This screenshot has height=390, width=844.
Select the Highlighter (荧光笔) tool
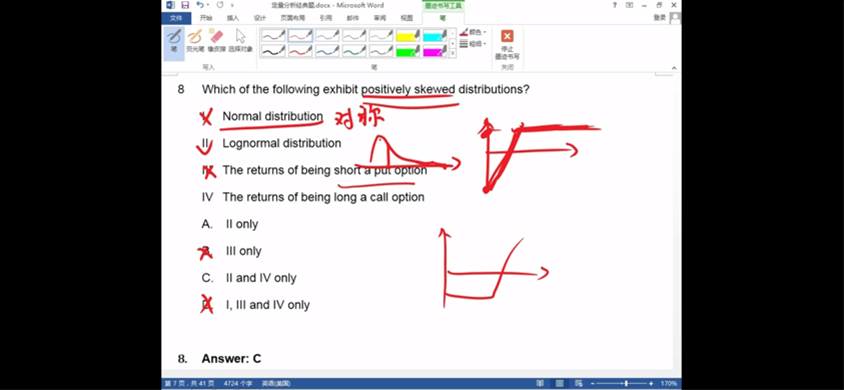195,40
